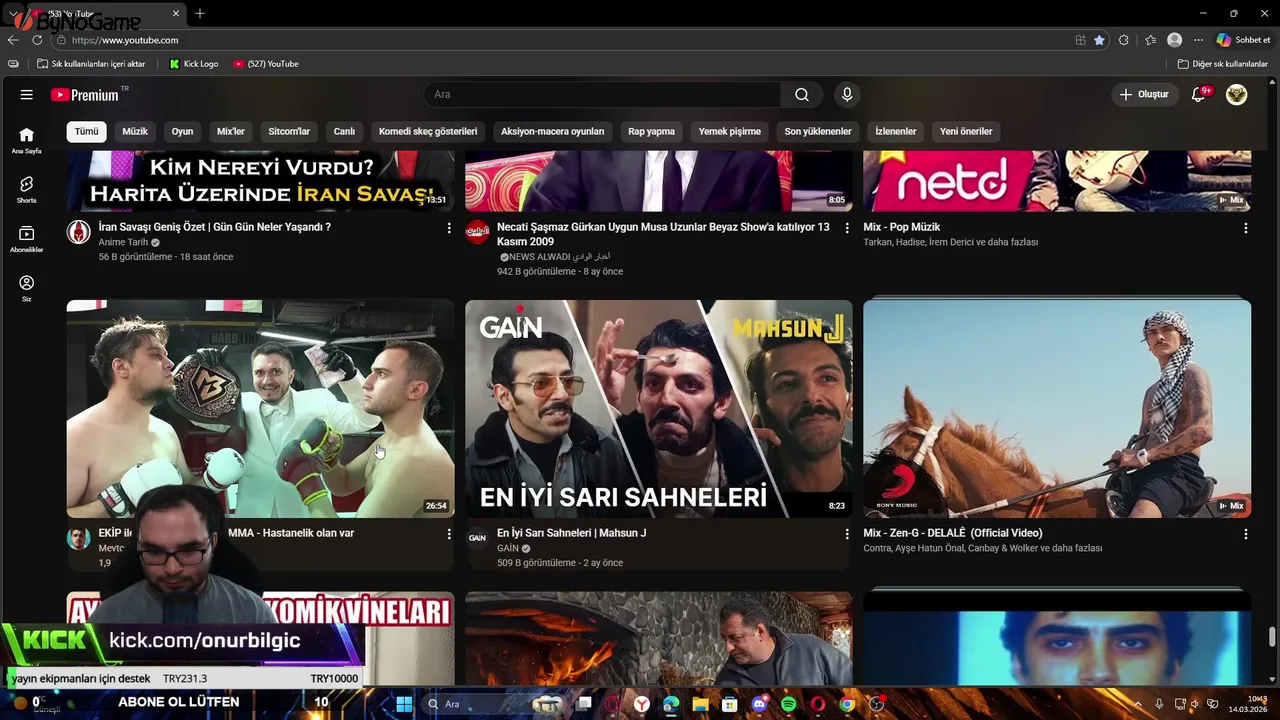Go back in the browser
Viewport: 1280px width, 720px height.
tap(12, 40)
